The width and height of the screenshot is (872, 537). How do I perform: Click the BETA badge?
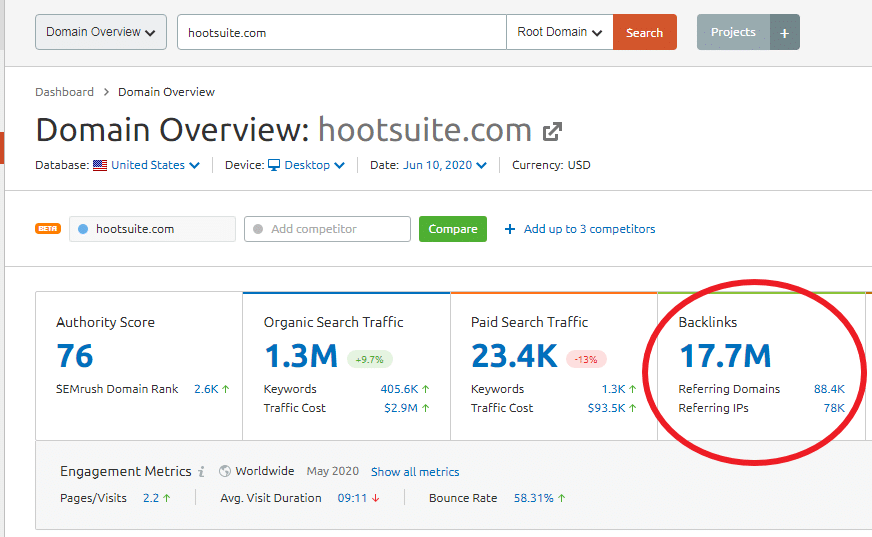point(48,228)
